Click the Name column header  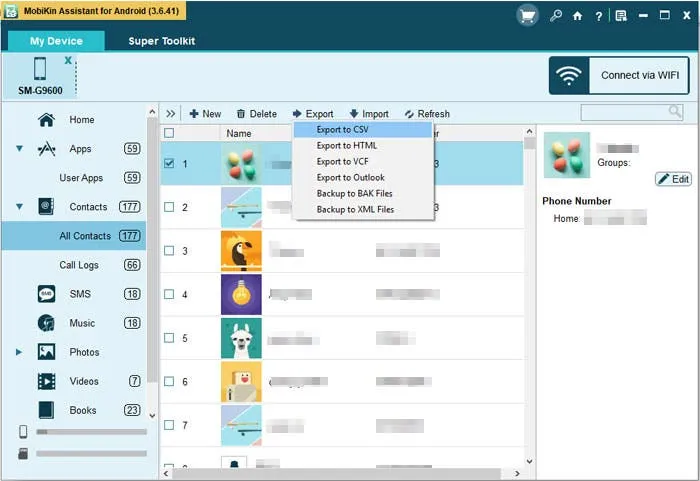[238, 133]
